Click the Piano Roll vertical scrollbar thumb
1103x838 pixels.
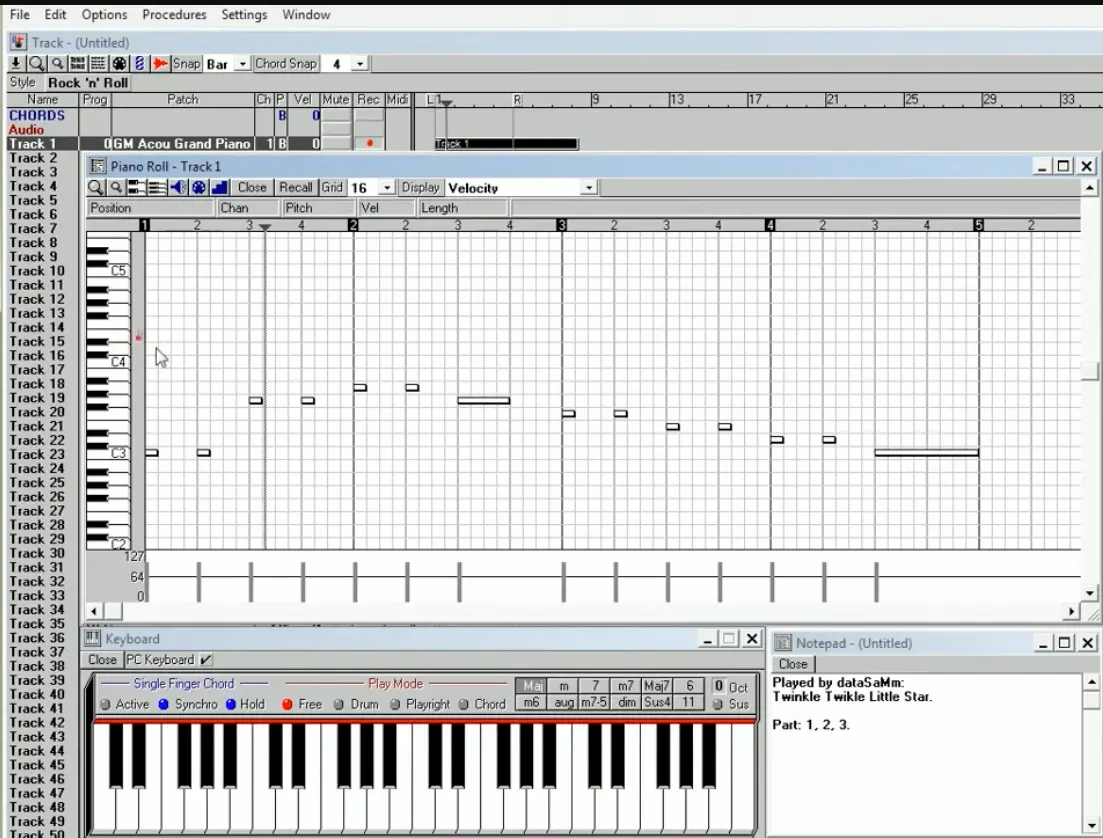coord(1090,371)
